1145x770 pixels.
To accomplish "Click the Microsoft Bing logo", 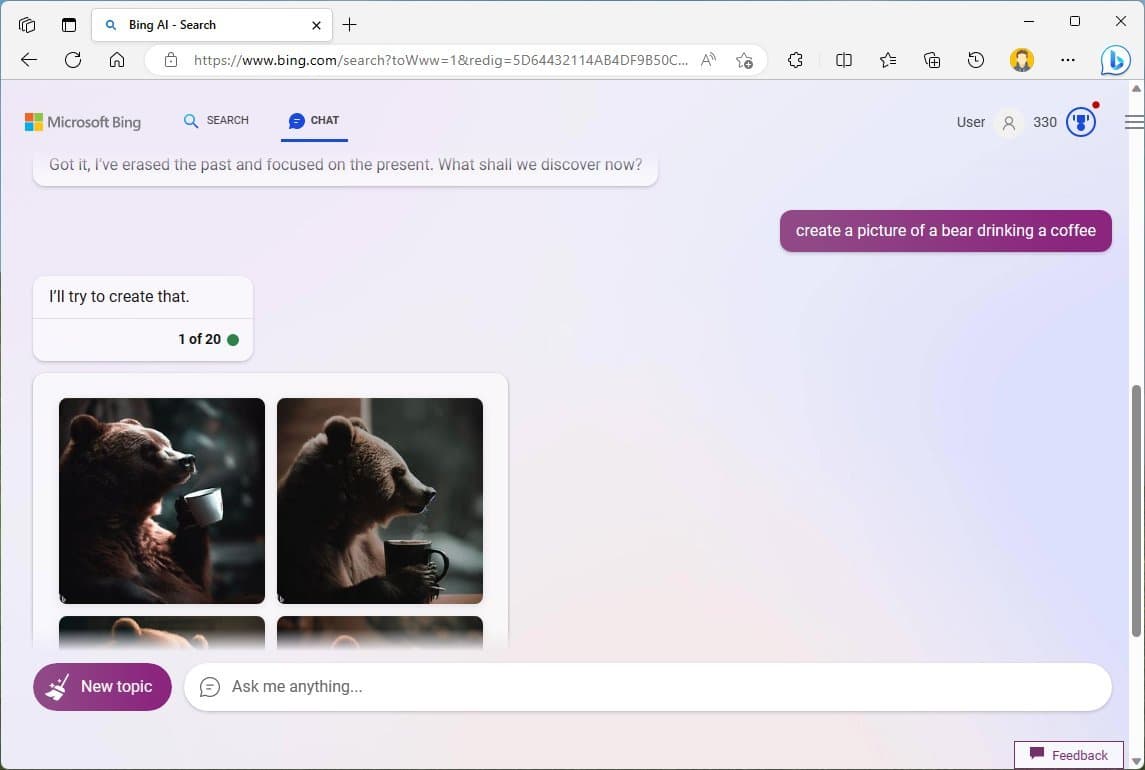I will click(x=83, y=121).
